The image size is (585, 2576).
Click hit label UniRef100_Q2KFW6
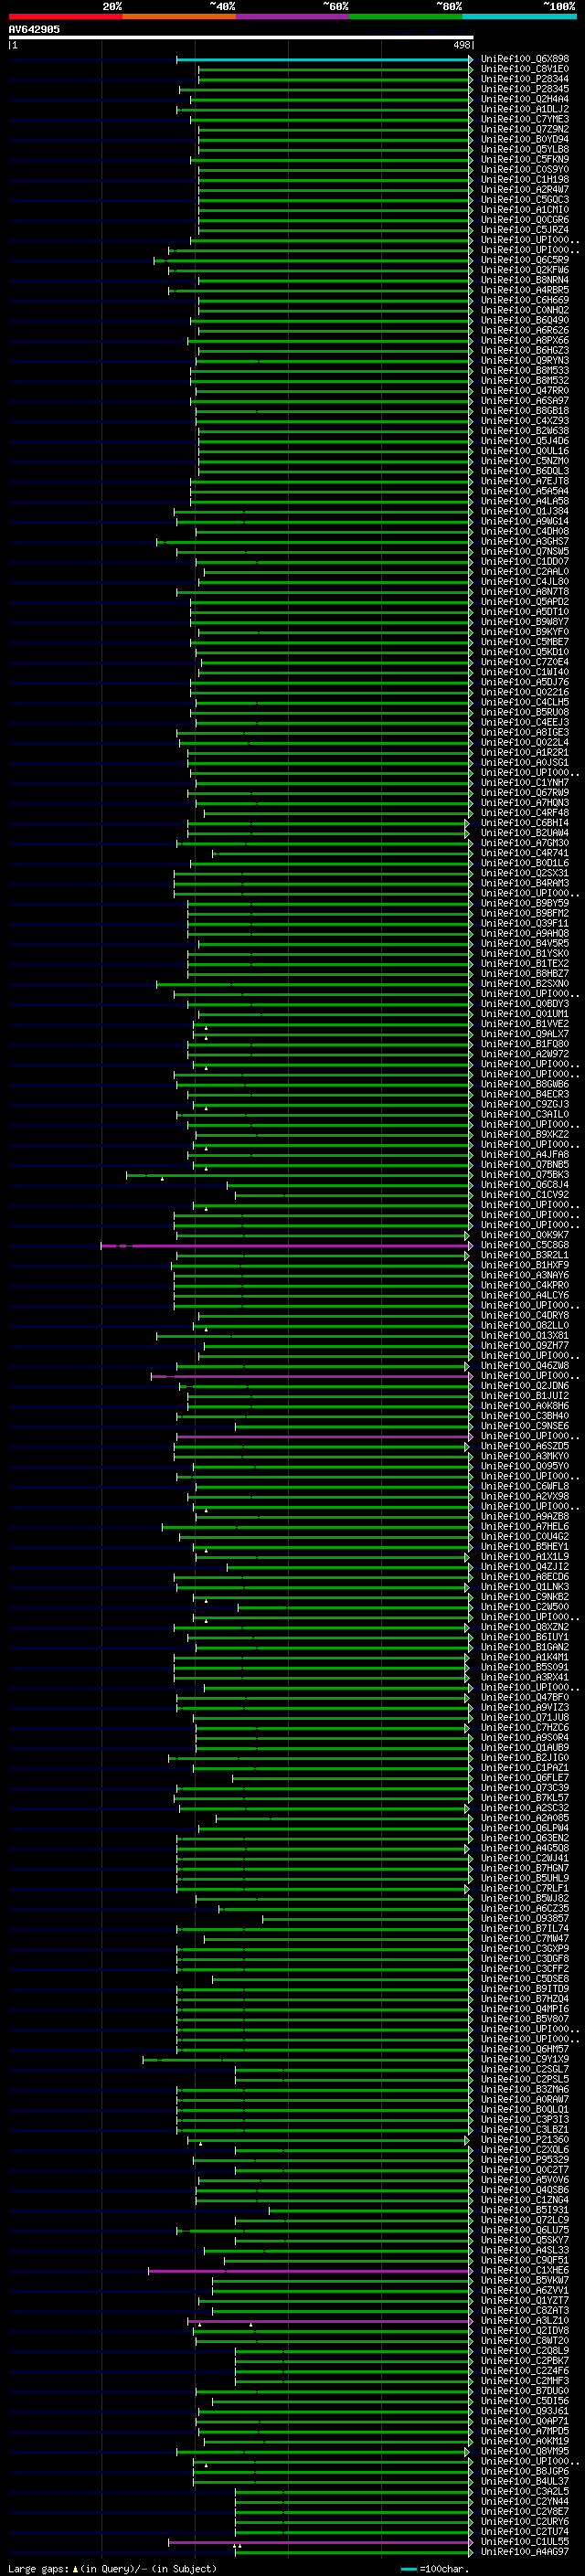(525, 270)
